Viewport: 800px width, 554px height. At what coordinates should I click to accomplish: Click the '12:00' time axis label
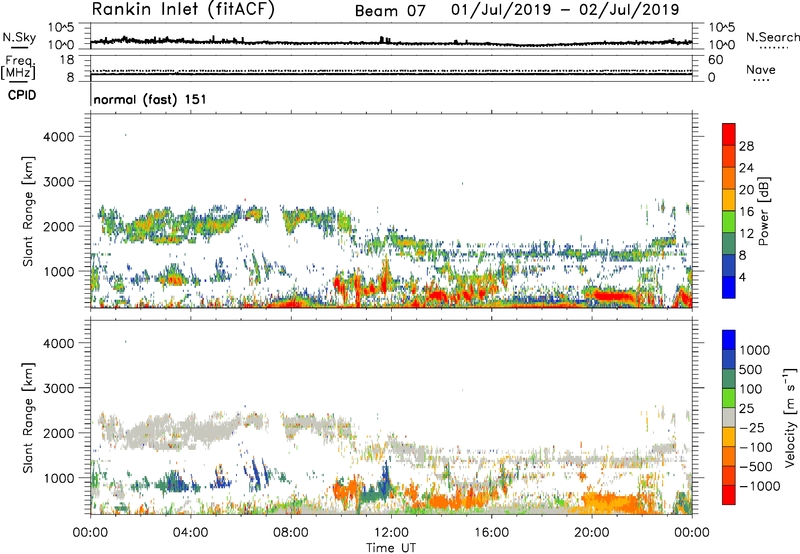pos(391,533)
